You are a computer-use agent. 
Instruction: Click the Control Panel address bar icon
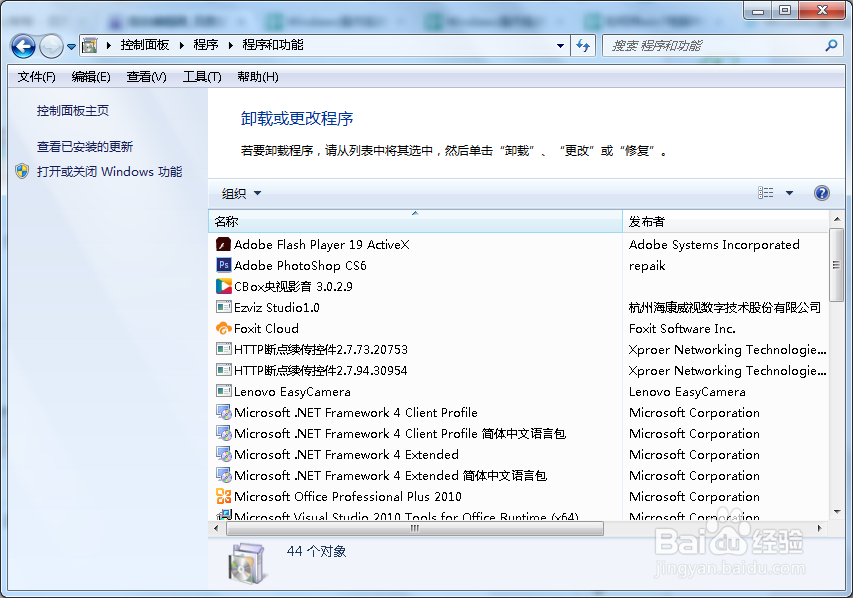coord(90,46)
